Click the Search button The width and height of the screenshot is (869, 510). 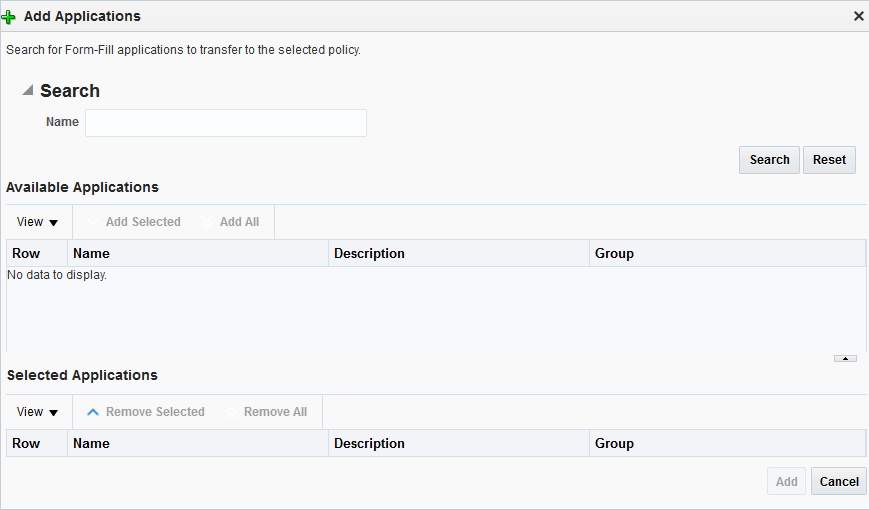coord(769,160)
